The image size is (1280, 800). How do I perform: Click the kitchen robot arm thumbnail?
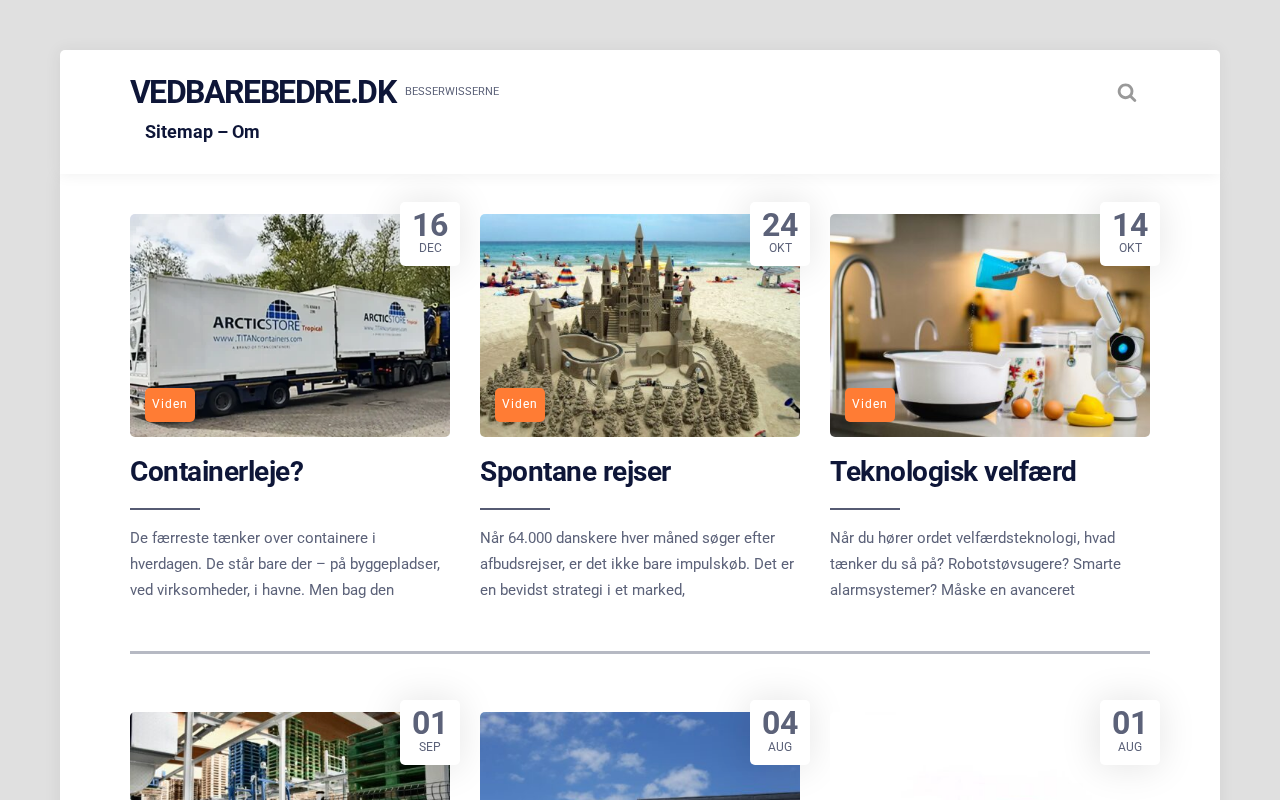(990, 325)
